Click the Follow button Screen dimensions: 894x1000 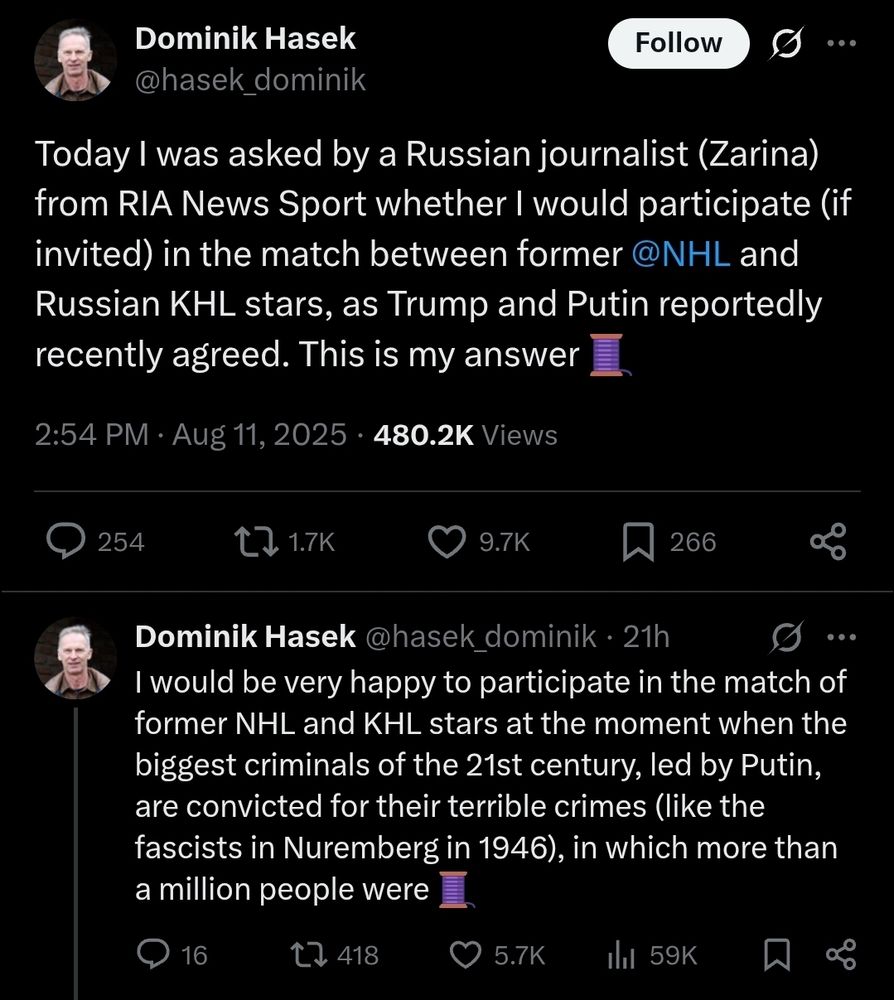pos(678,43)
